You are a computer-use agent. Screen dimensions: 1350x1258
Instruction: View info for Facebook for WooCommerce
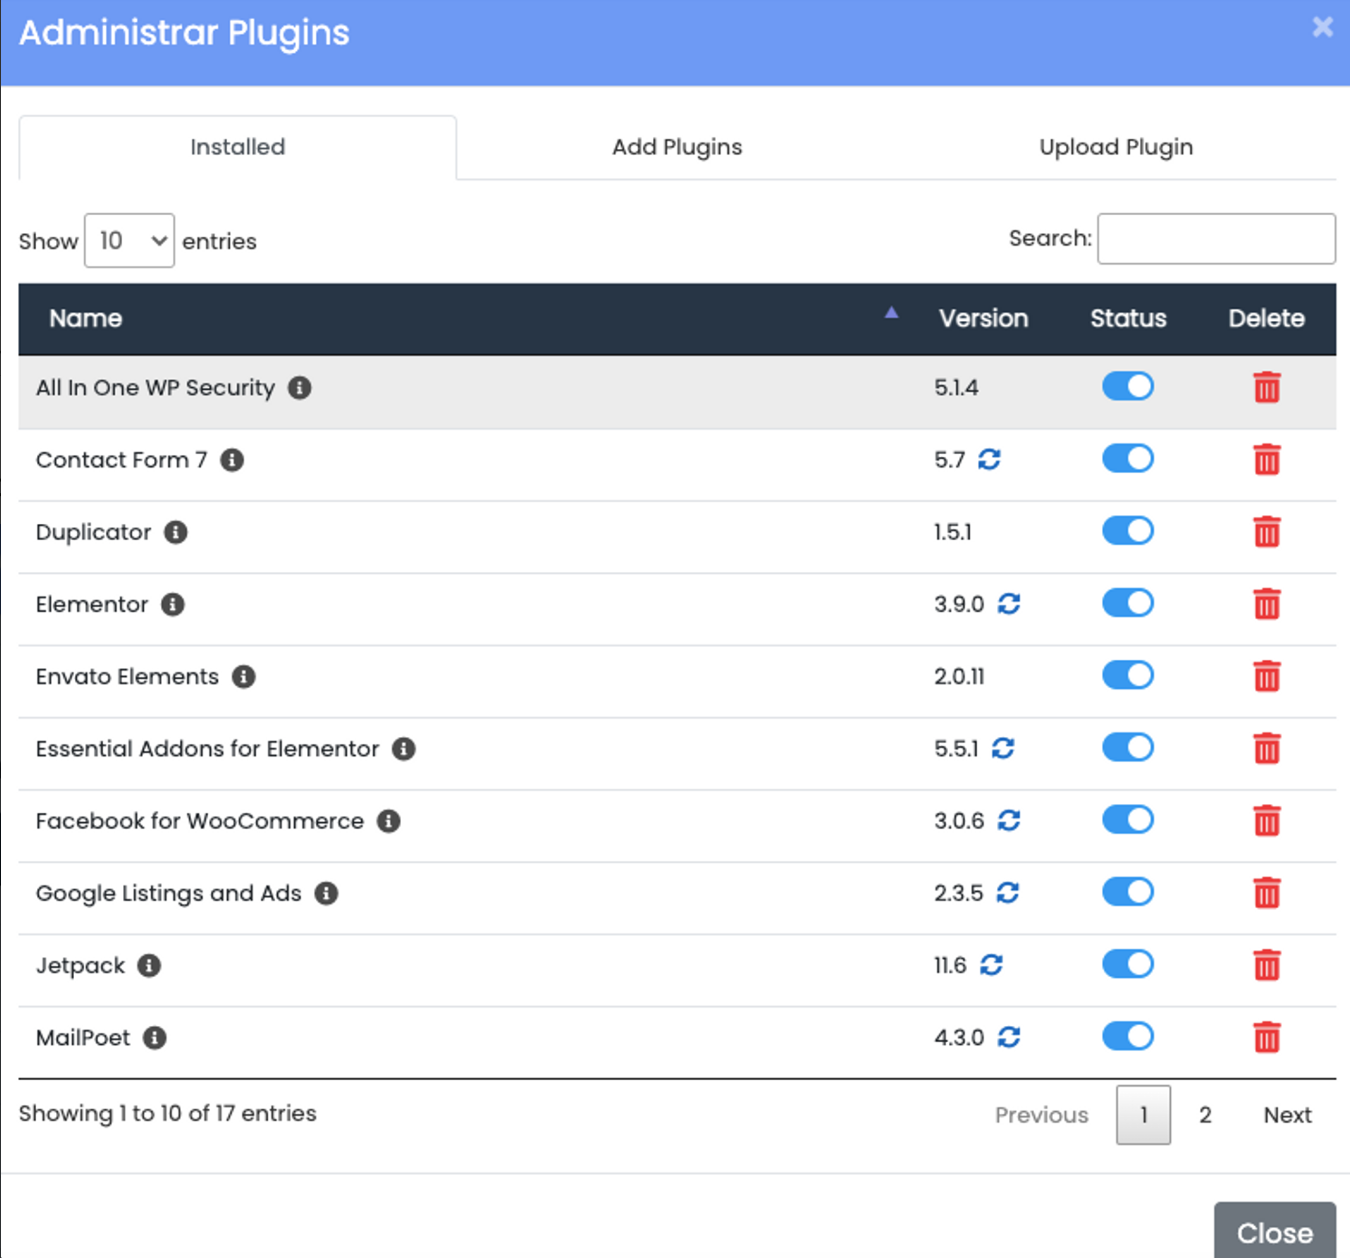pos(389,821)
